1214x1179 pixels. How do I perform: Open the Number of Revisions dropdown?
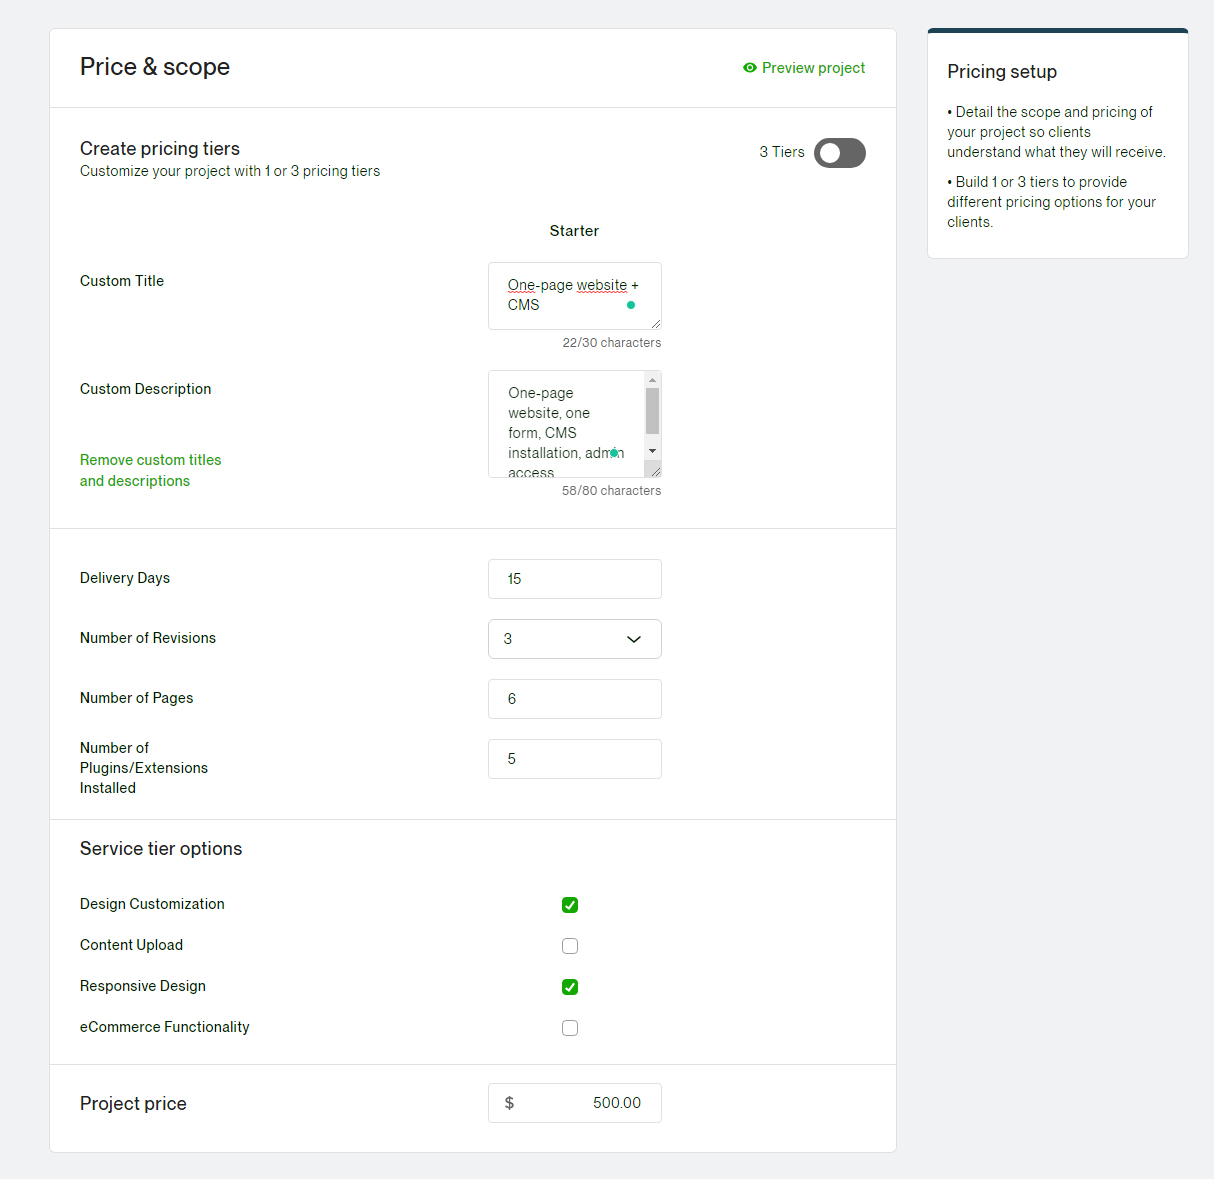tap(574, 639)
